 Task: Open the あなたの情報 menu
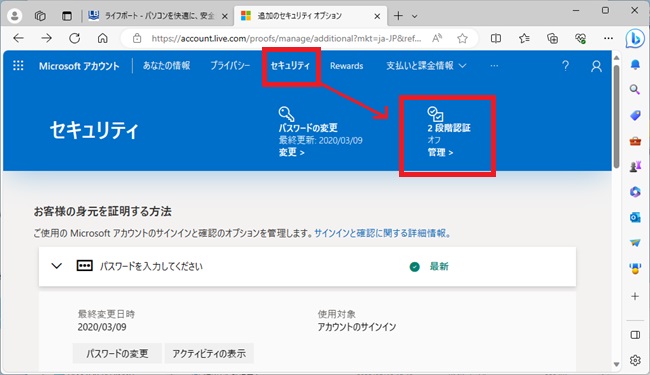click(x=167, y=65)
